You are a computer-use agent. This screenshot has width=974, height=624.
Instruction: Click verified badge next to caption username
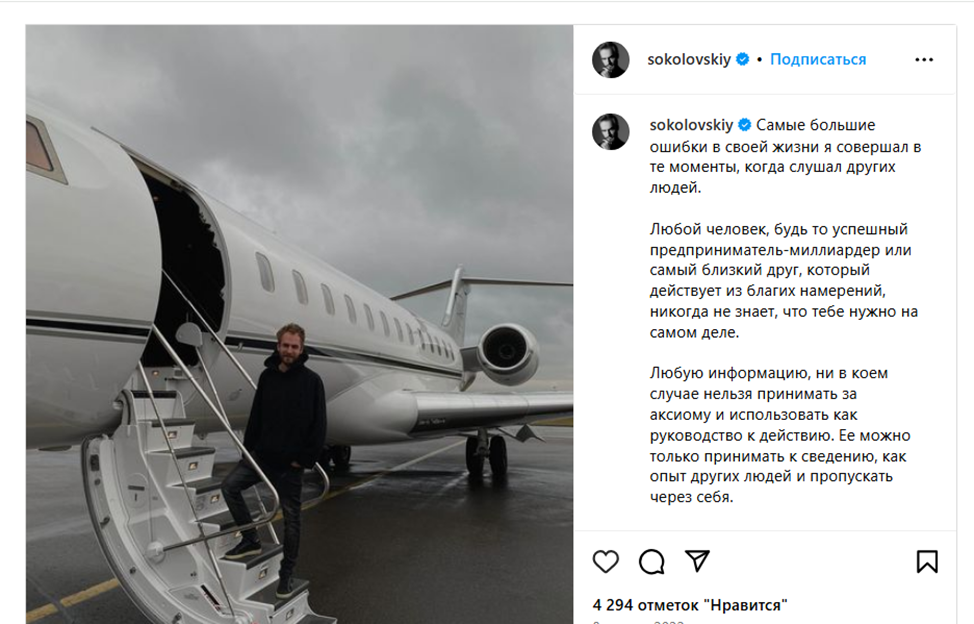point(743,125)
